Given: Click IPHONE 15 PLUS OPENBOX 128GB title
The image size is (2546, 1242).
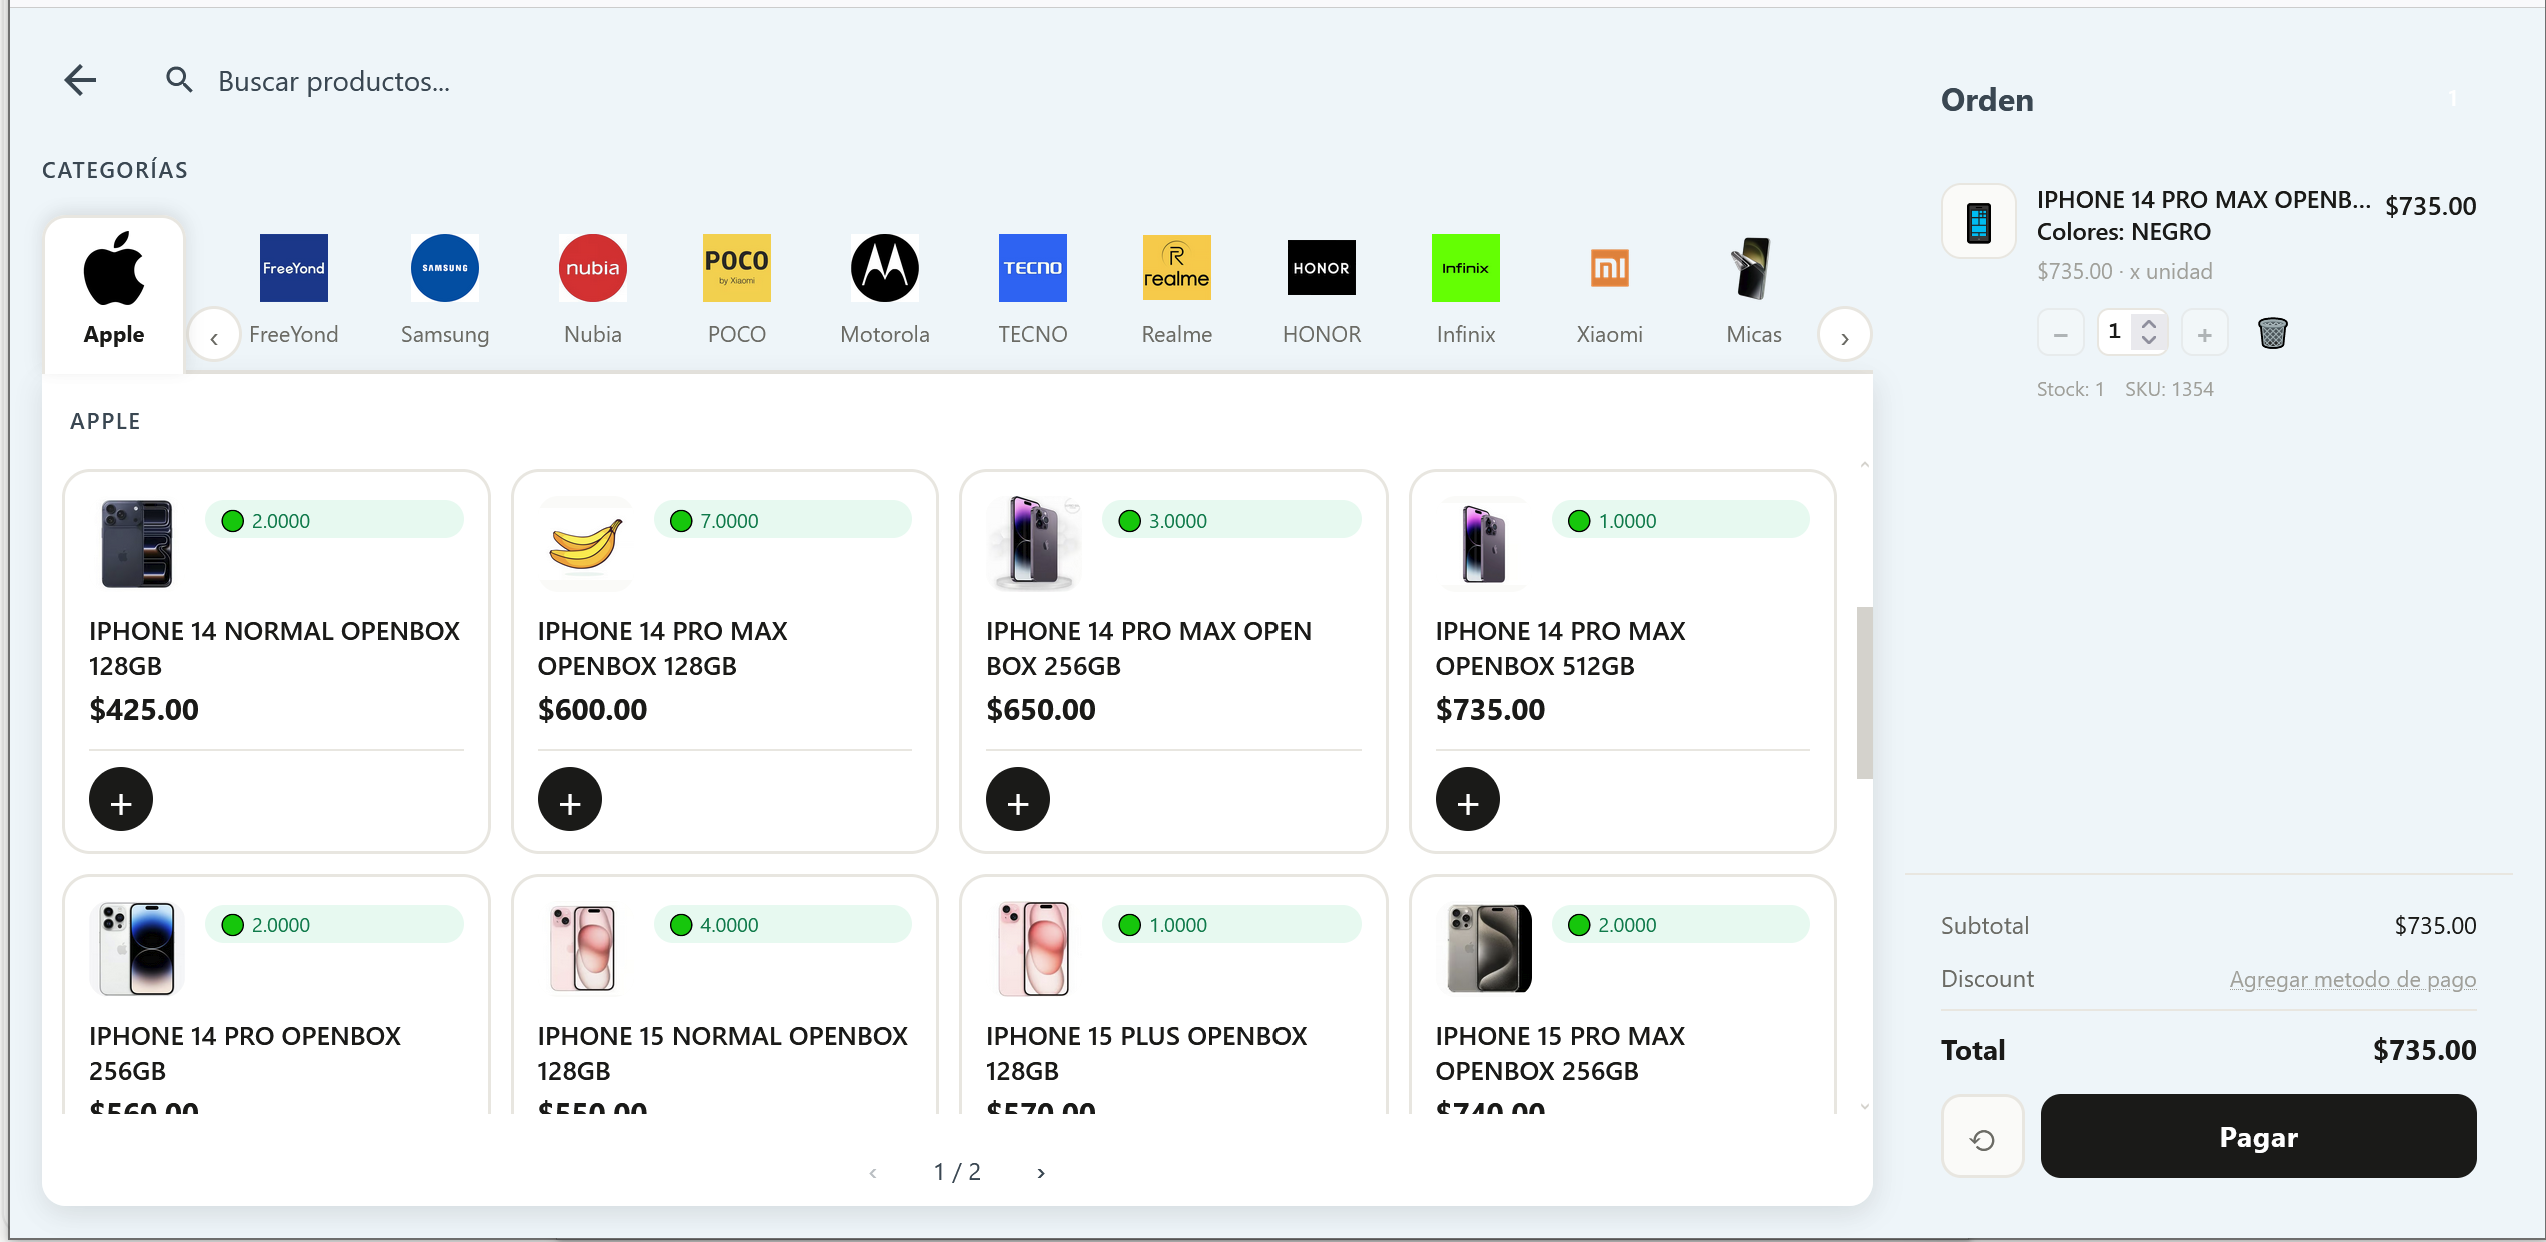Looking at the screenshot, I should [1146, 1053].
